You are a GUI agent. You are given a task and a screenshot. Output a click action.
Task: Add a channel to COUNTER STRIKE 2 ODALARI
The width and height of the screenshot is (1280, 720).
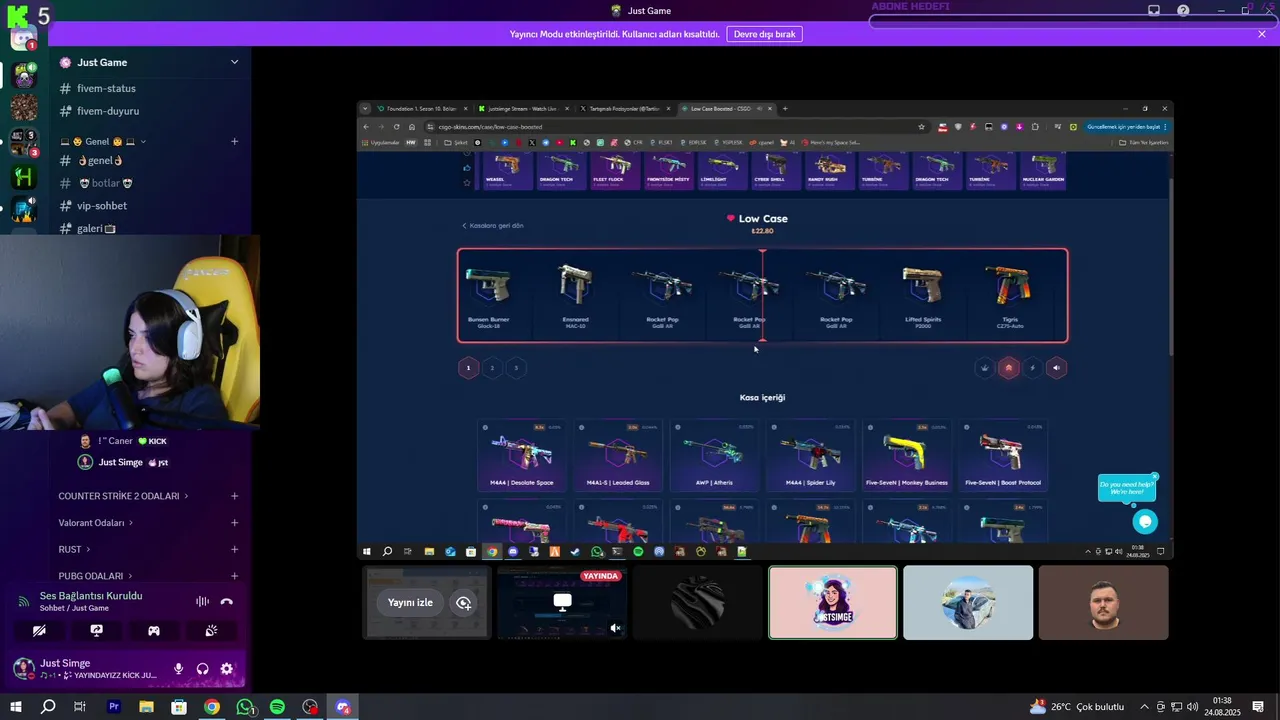(235, 496)
